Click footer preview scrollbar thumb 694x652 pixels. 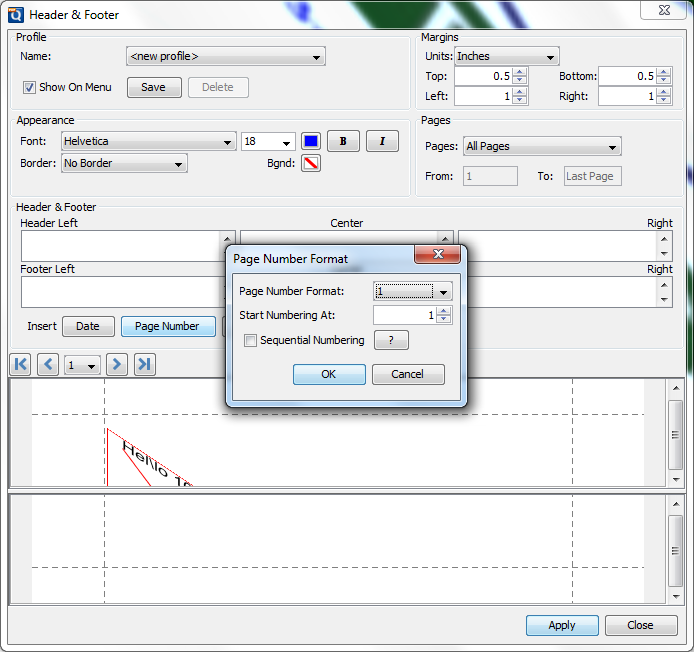coord(676,551)
